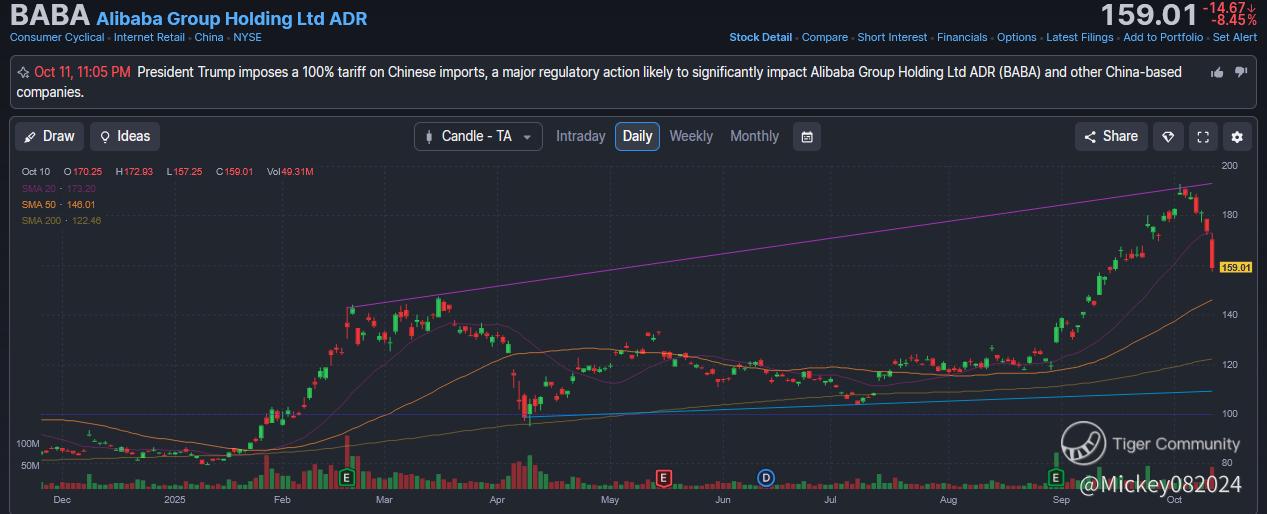
Task: Click the 159.01 price tag on axis
Action: pyautogui.click(x=1237, y=267)
